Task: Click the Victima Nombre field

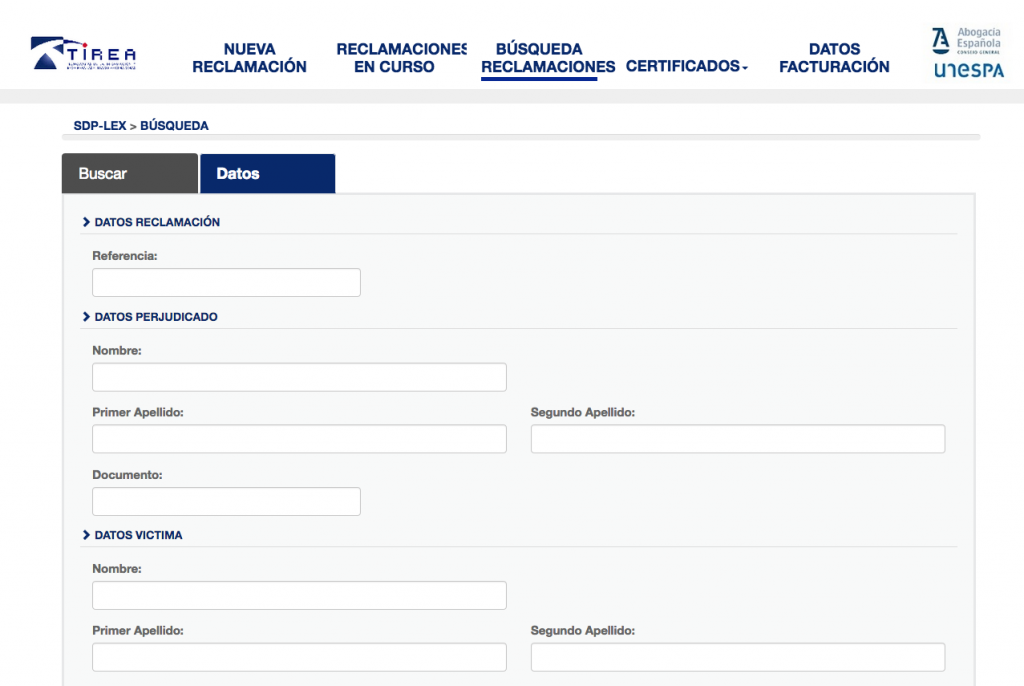Action: pyautogui.click(x=299, y=595)
